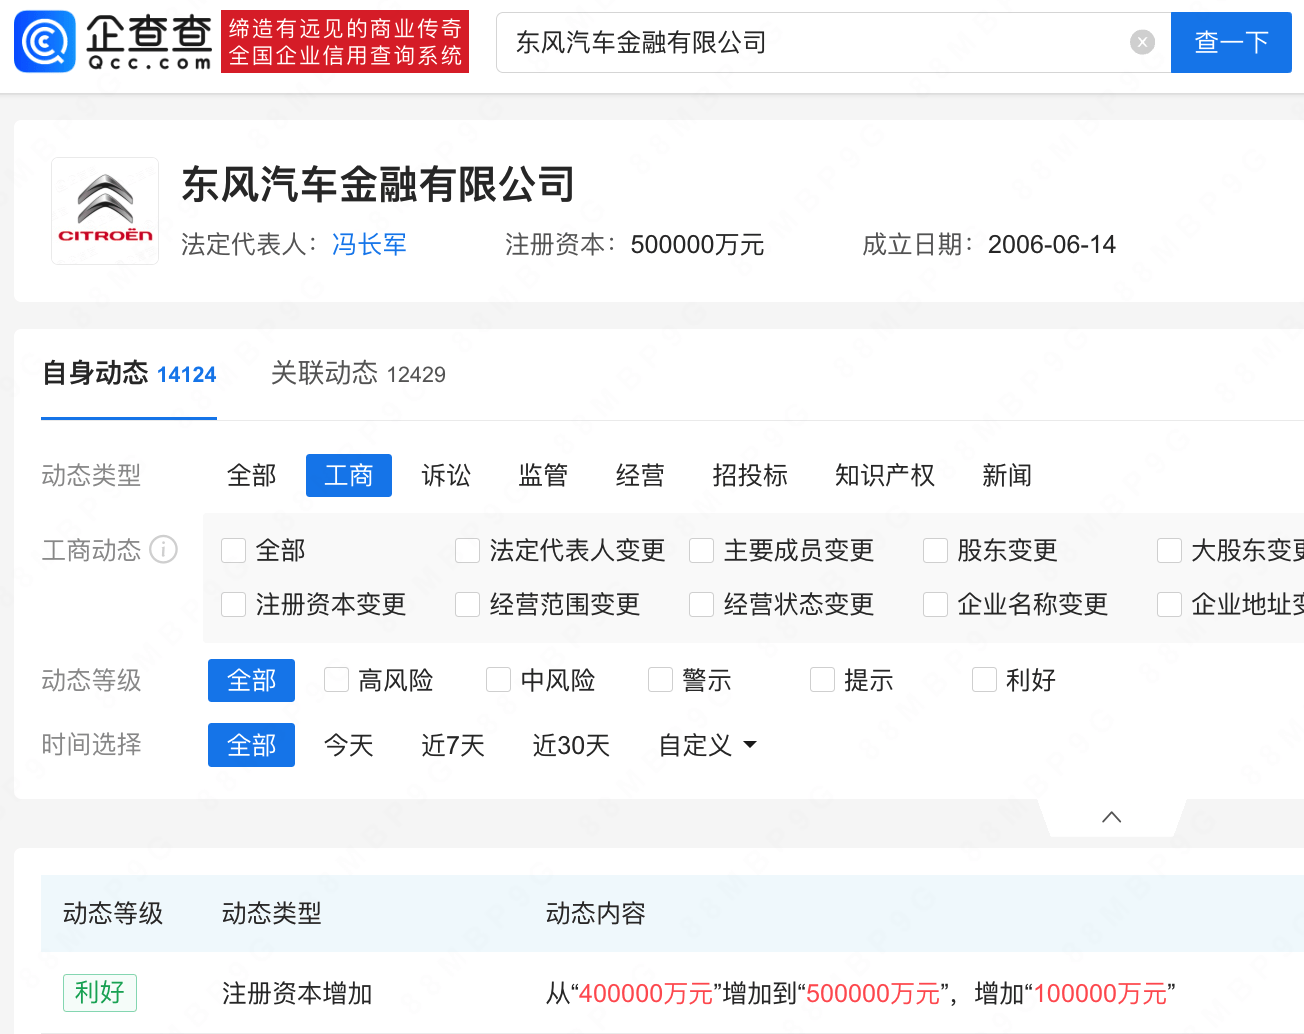Select the 工商 dynamic type filter
This screenshot has width=1304, height=1034.
[x=348, y=475]
